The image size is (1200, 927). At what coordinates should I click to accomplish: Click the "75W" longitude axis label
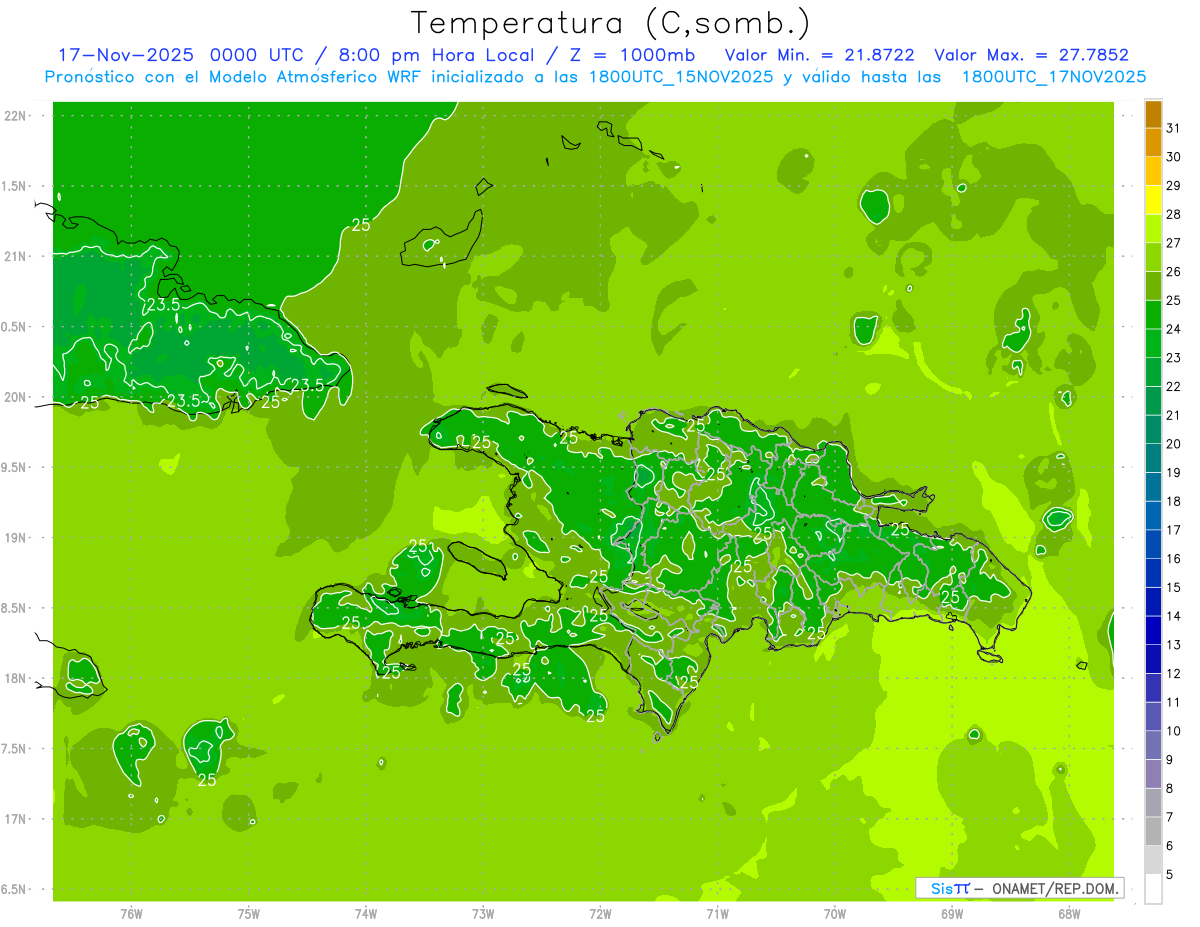248,914
